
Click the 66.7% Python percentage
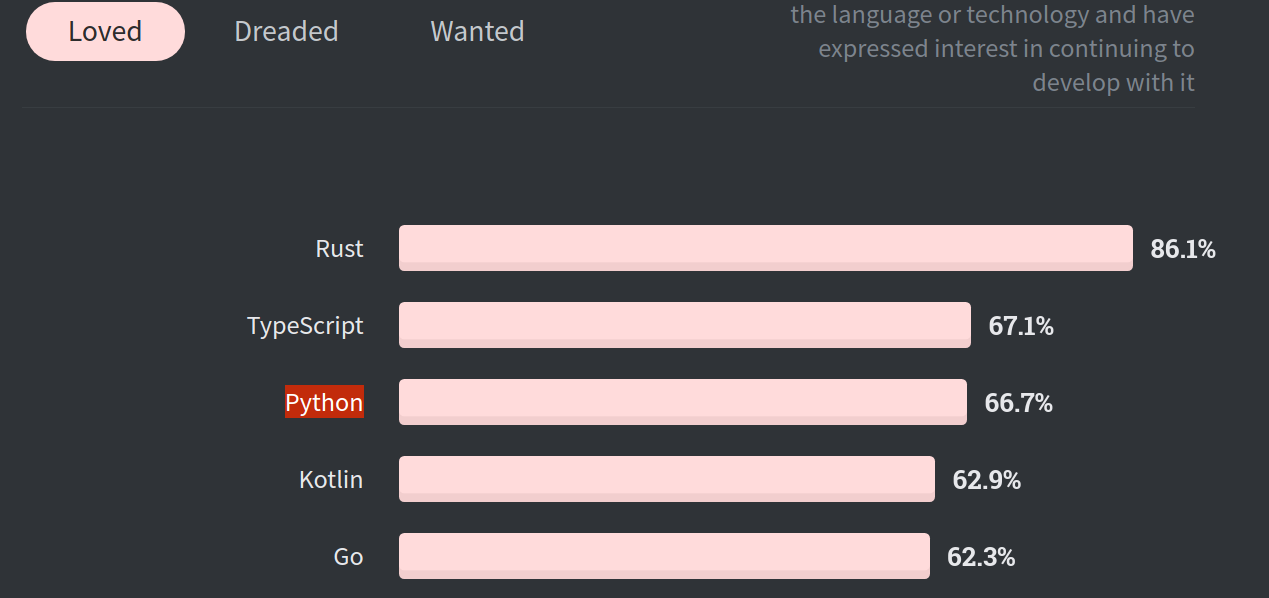point(1018,403)
